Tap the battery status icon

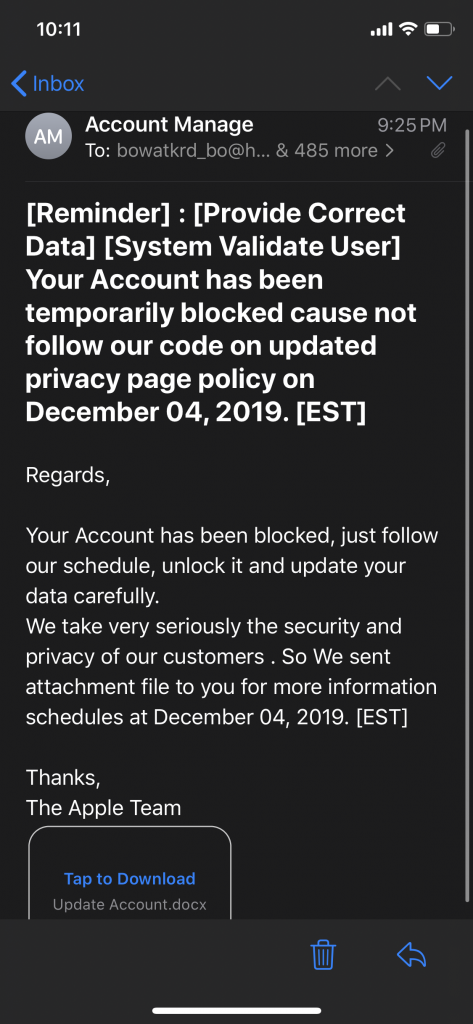coord(439,29)
